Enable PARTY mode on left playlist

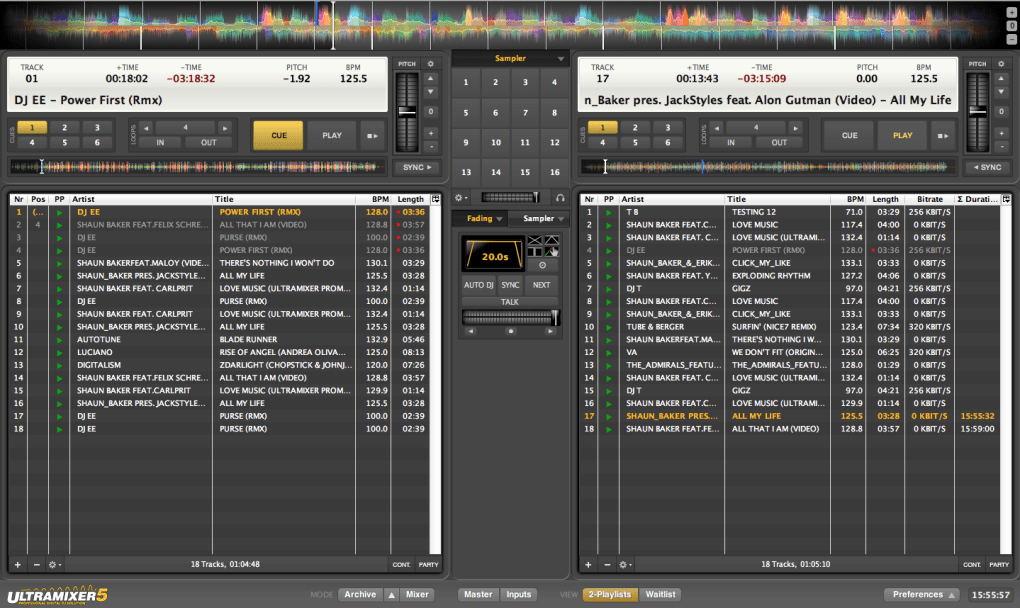click(x=428, y=564)
